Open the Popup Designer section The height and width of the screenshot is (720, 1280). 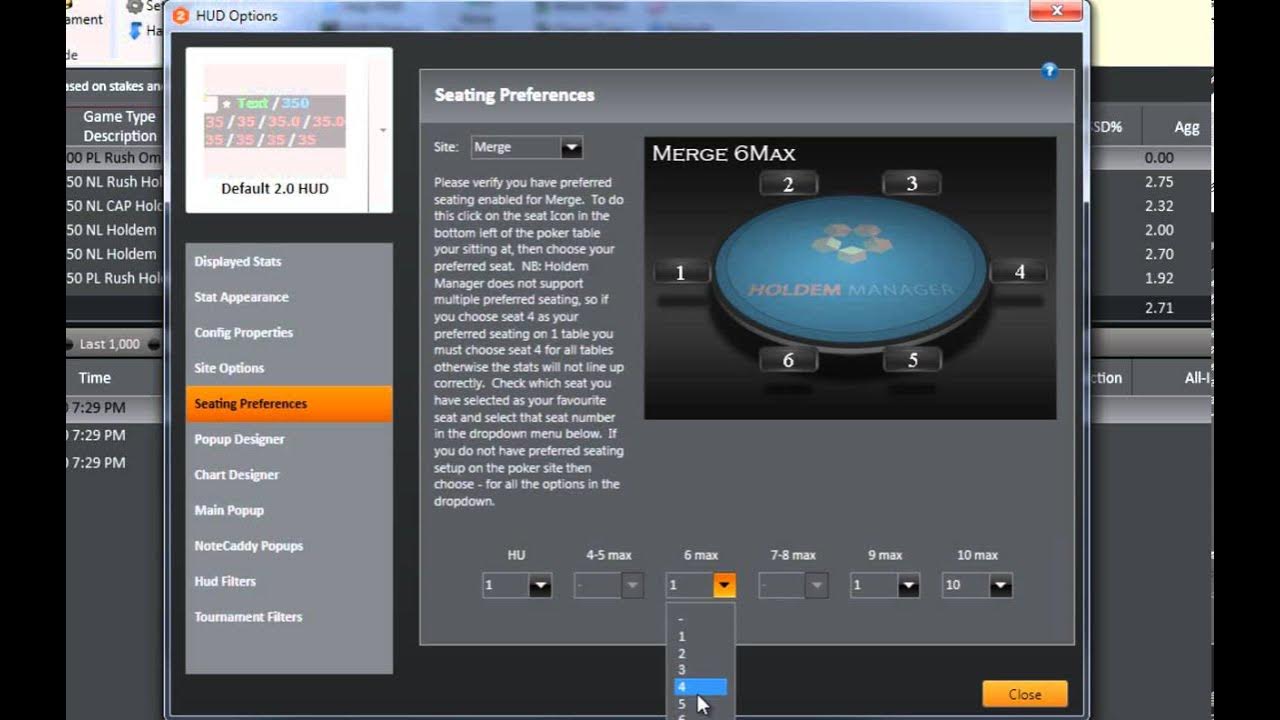[x=289, y=439]
